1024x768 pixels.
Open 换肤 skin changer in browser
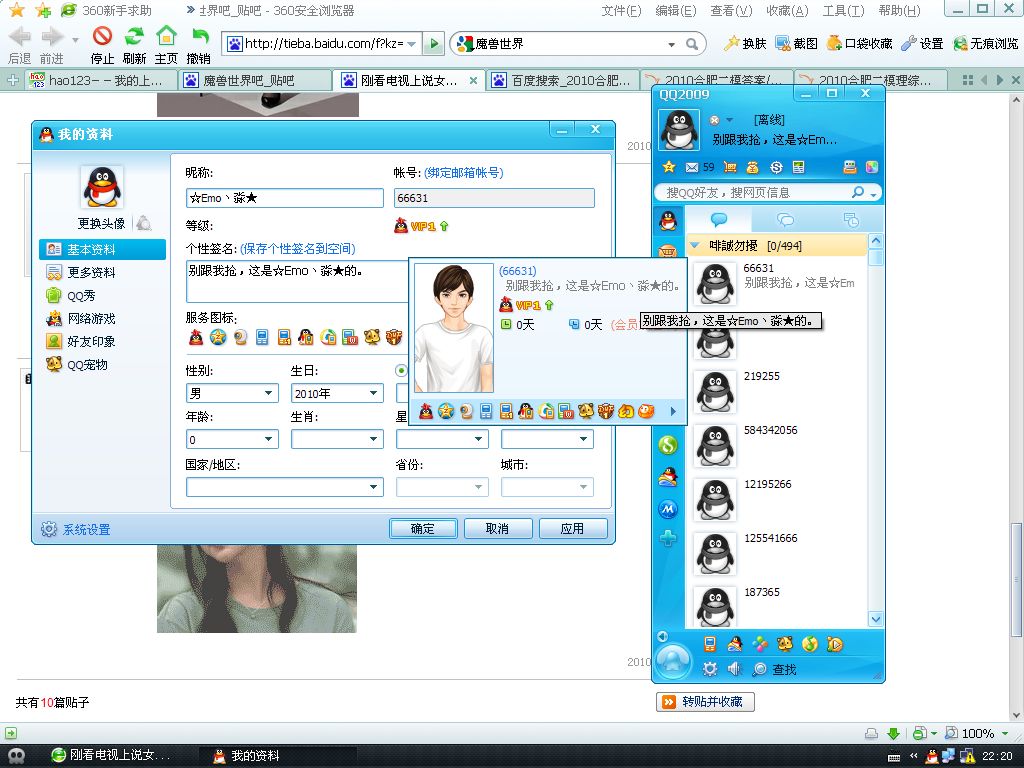coord(746,44)
